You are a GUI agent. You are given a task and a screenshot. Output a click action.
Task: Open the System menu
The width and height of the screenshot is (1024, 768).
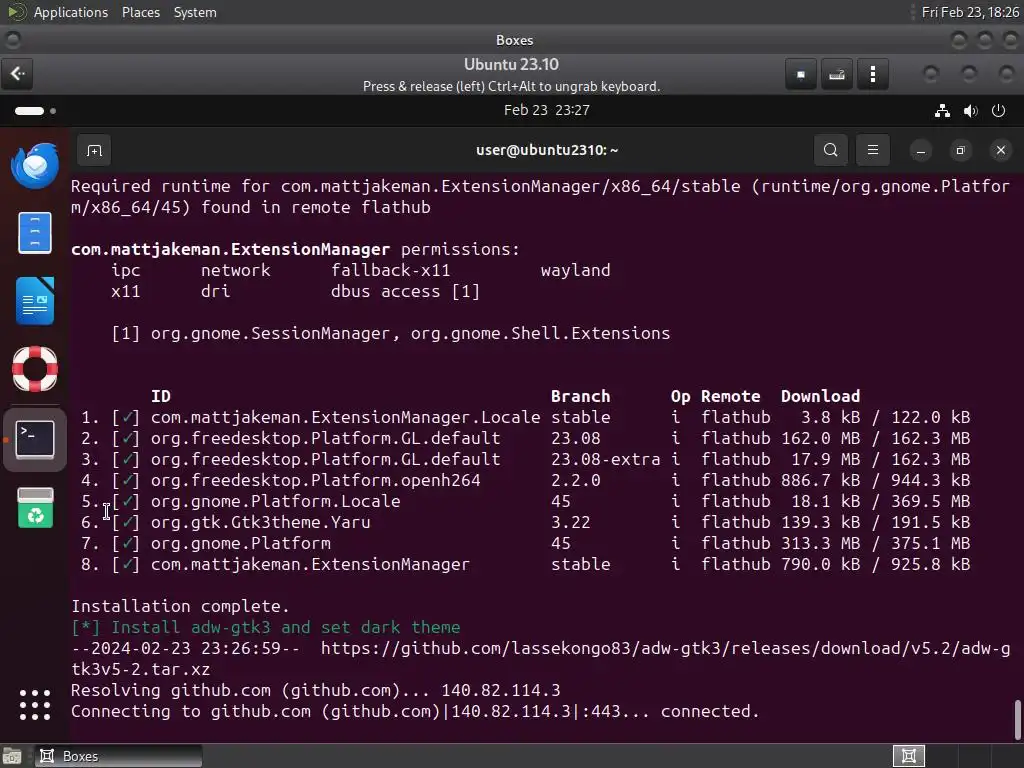pos(195,12)
